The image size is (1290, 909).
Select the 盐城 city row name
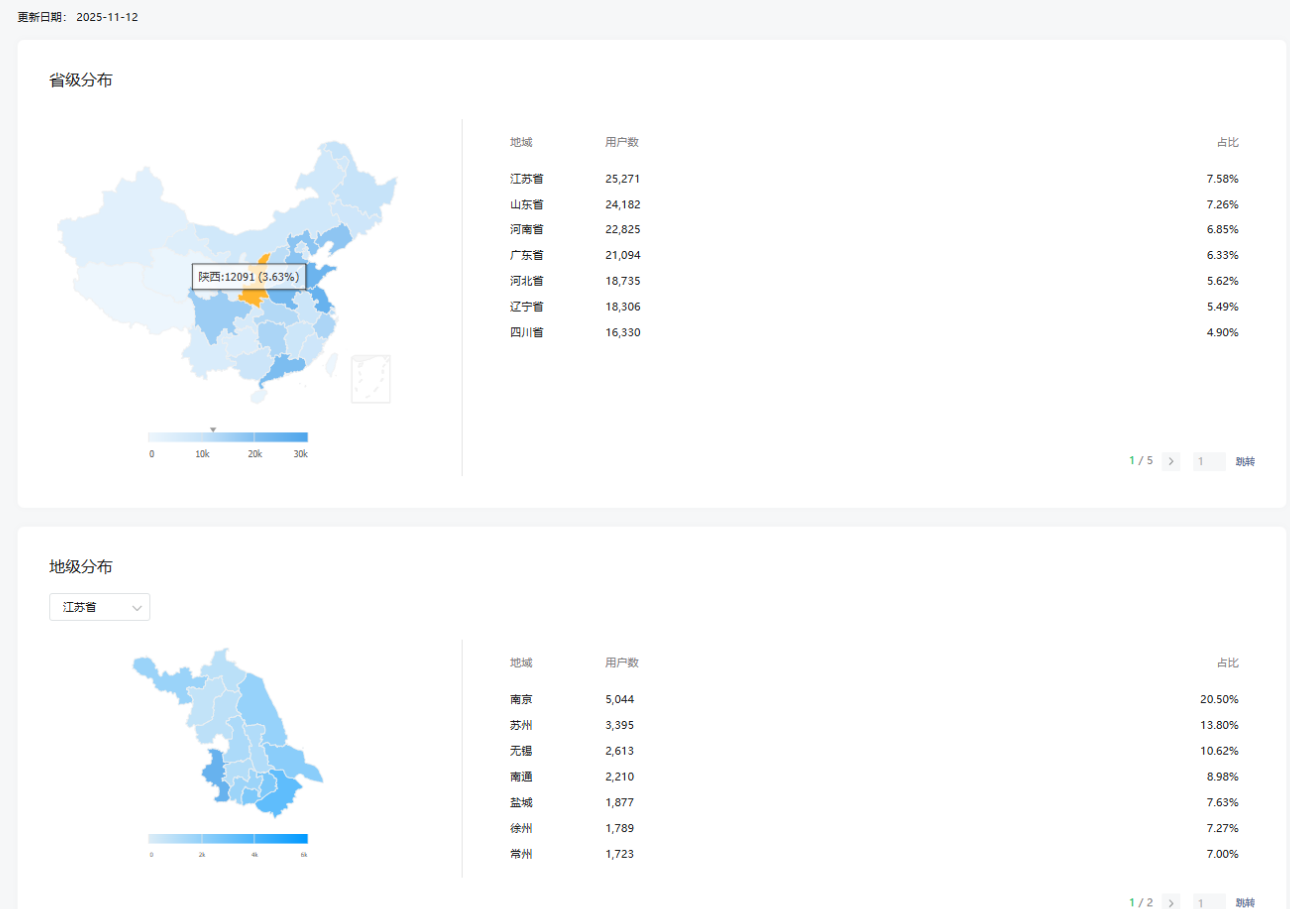click(521, 802)
